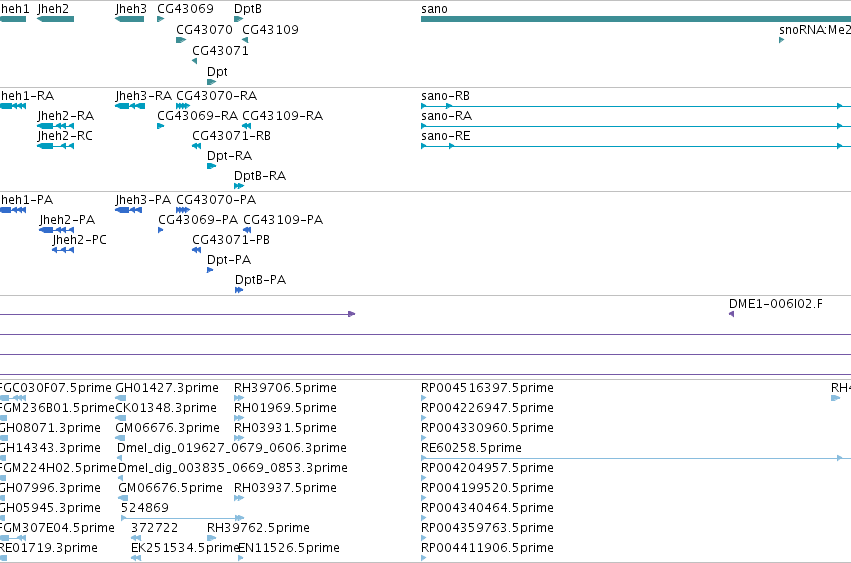
Task: Open EST GH05945.3prime
Action: coord(50,508)
